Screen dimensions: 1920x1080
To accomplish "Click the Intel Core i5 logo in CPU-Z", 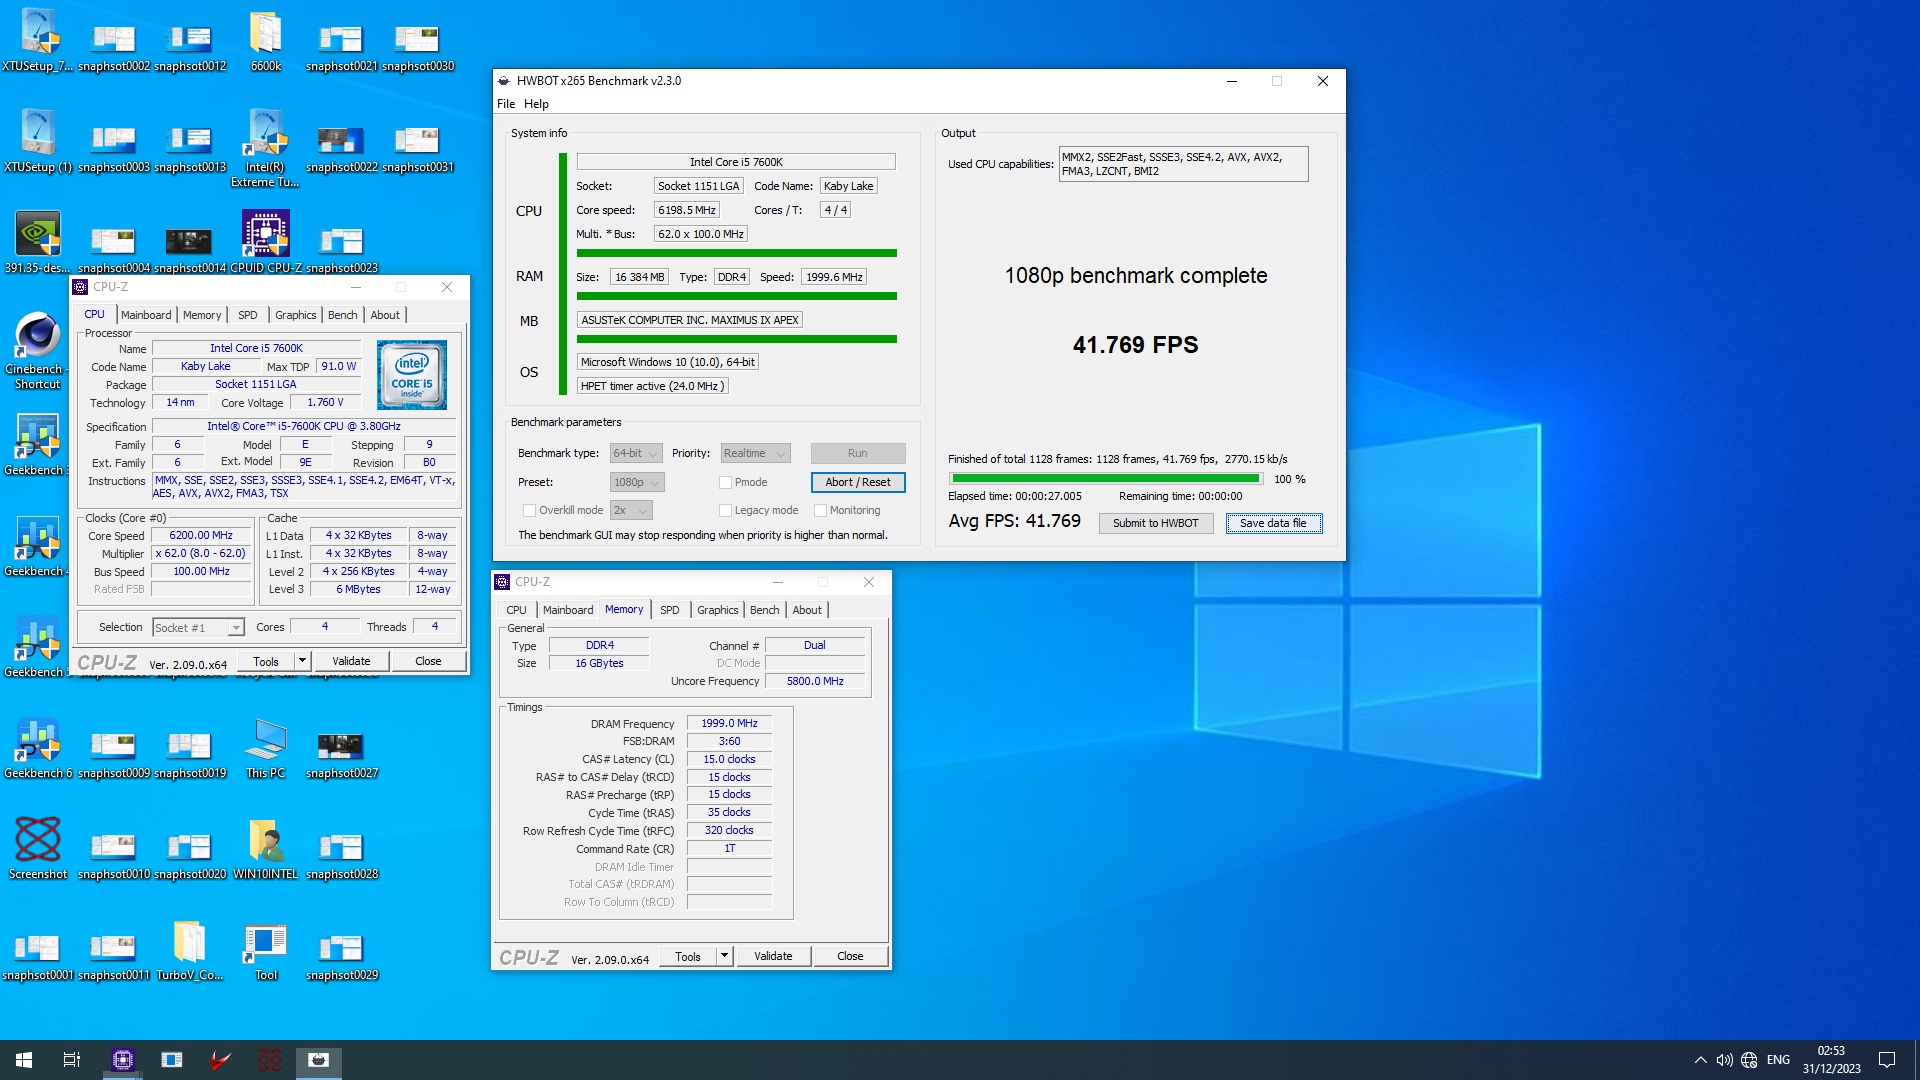I will 412,375.
